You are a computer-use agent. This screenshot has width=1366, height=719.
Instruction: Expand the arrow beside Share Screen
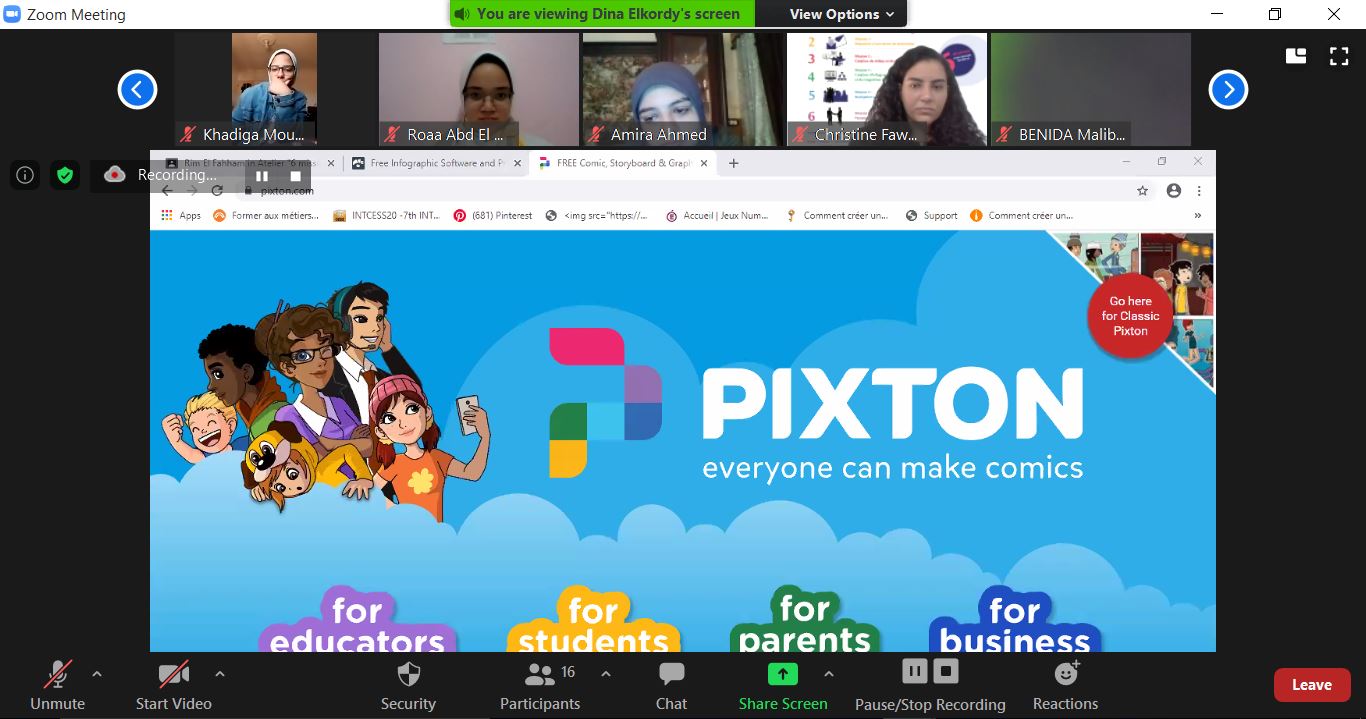(828, 674)
